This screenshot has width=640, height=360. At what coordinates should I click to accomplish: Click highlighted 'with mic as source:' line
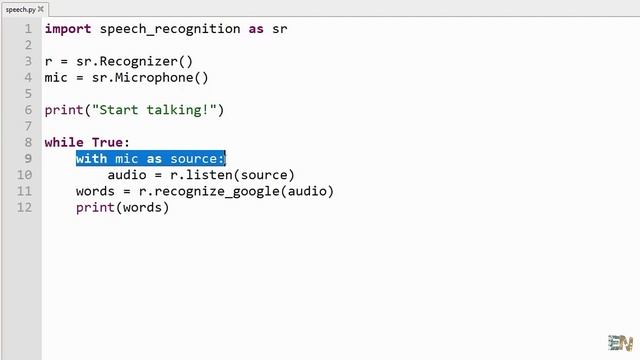click(151, 158)
